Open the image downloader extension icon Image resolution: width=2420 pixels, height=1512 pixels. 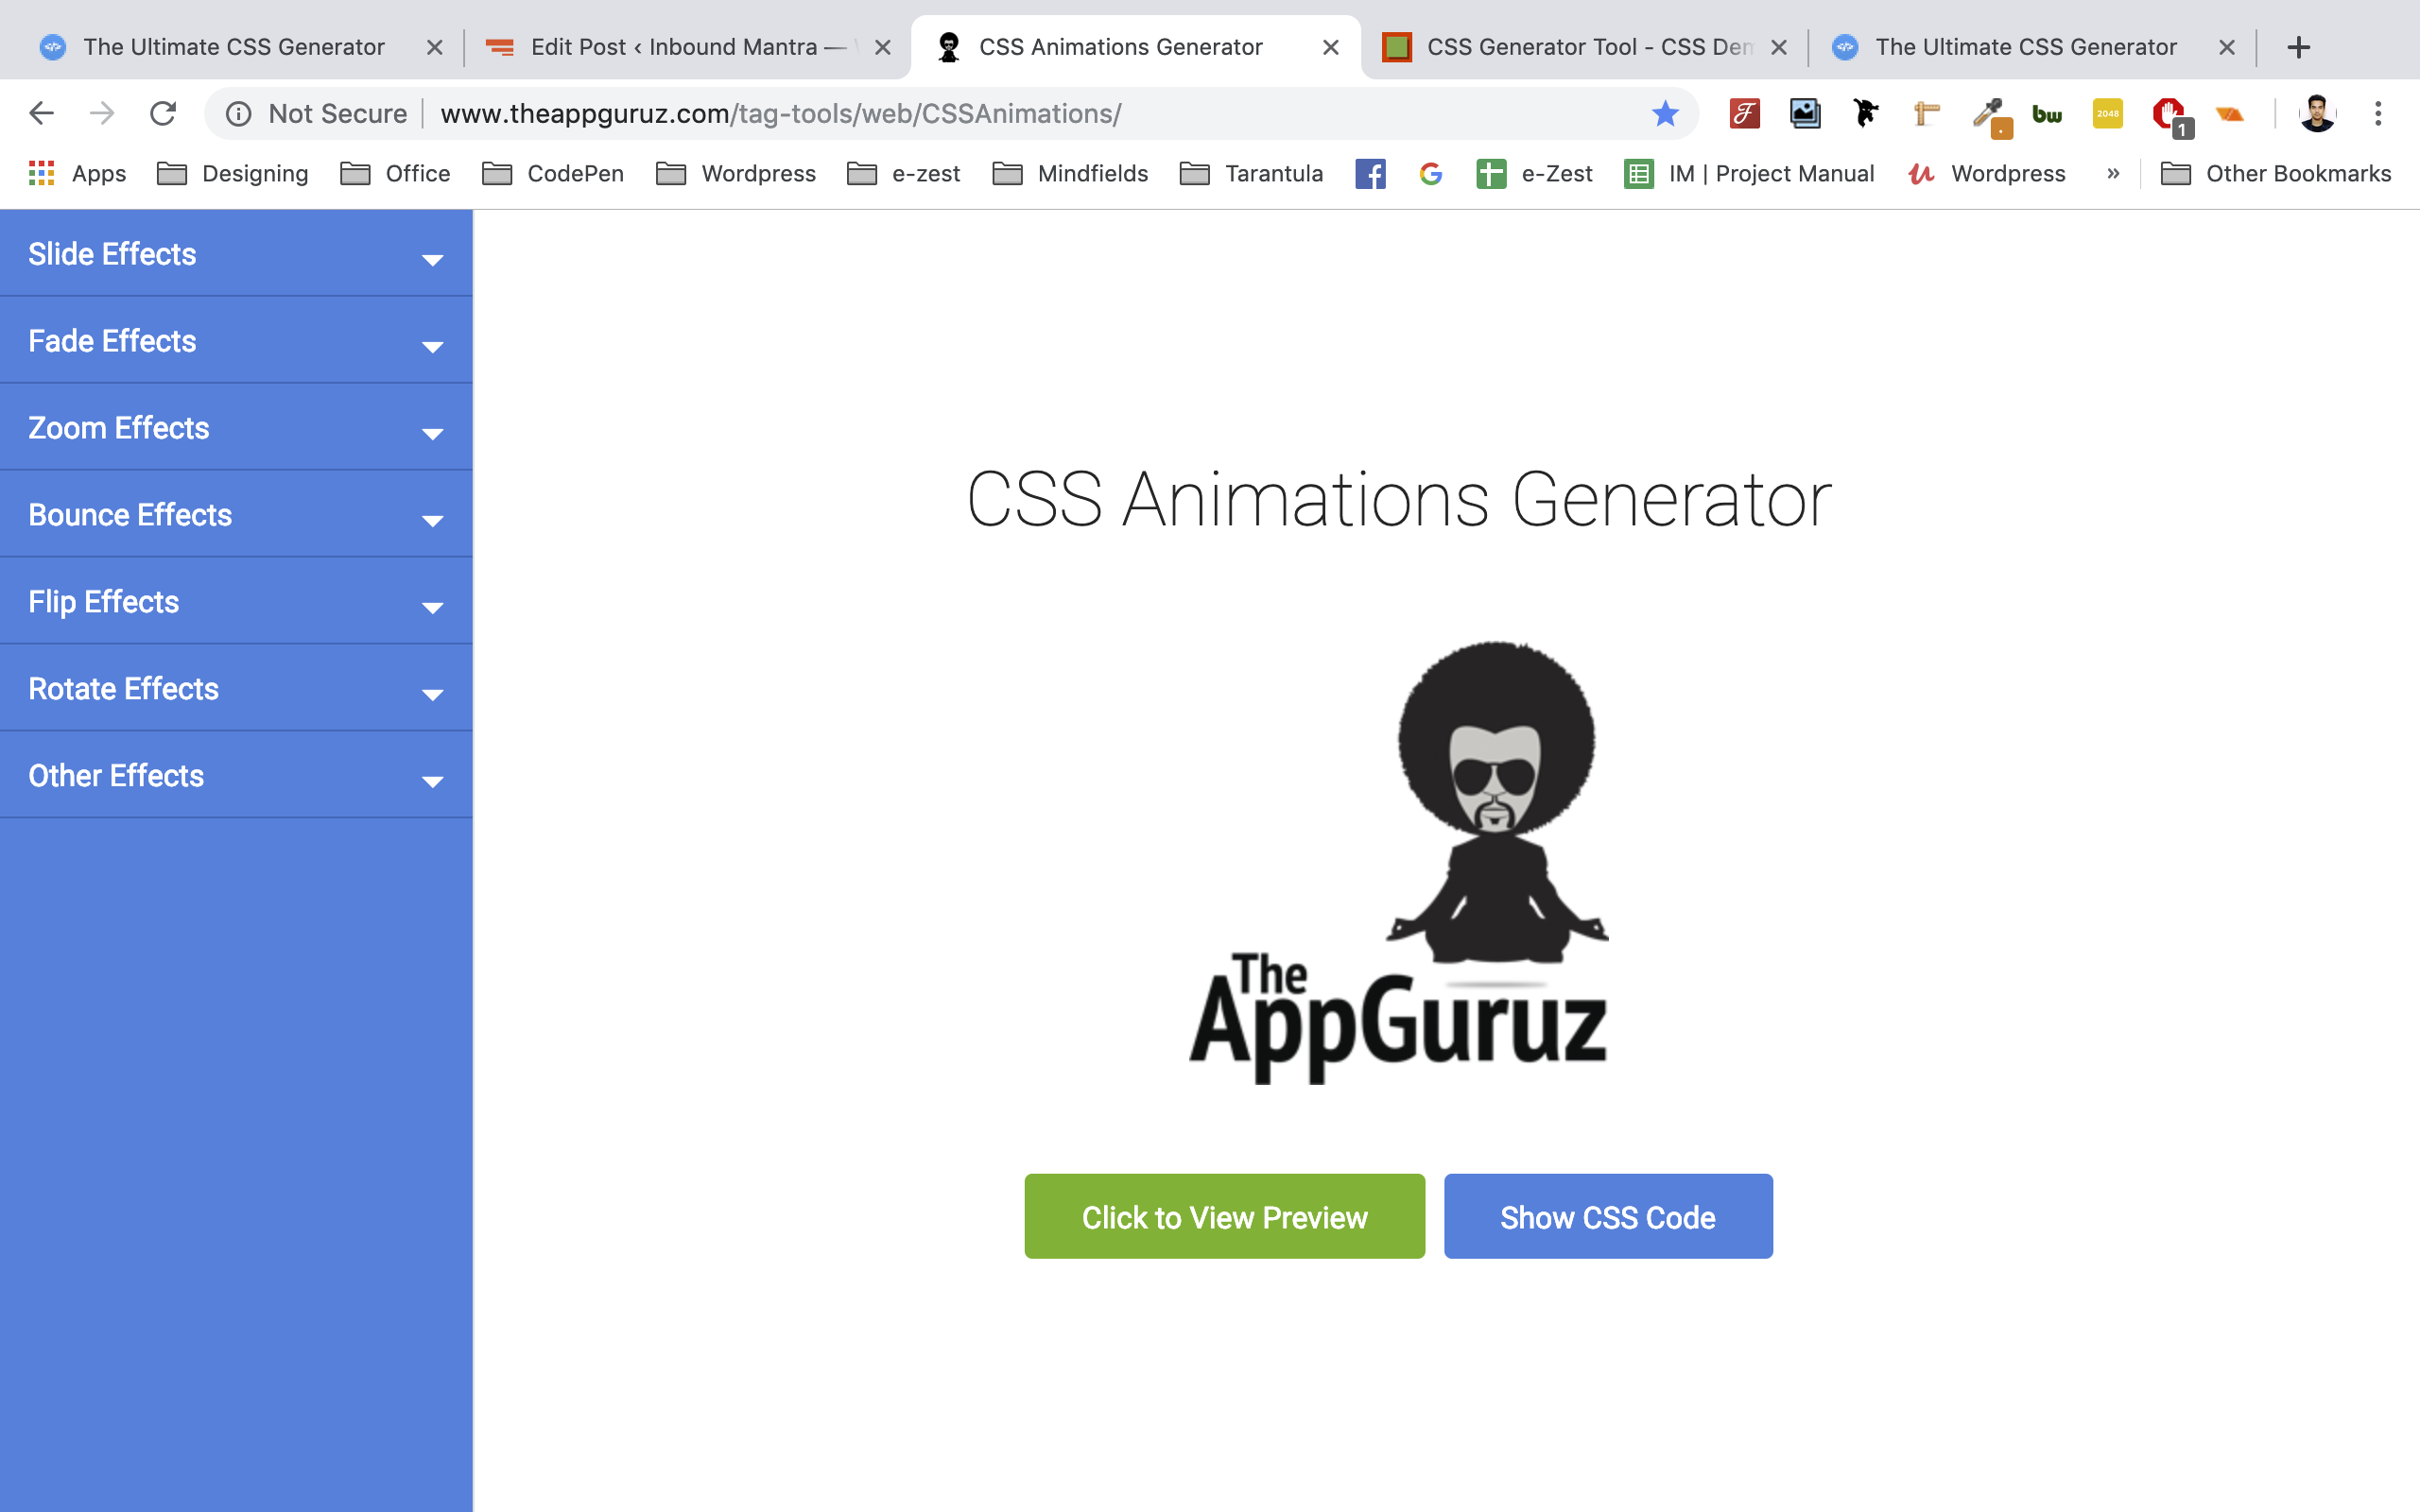tap(1805, 114)
